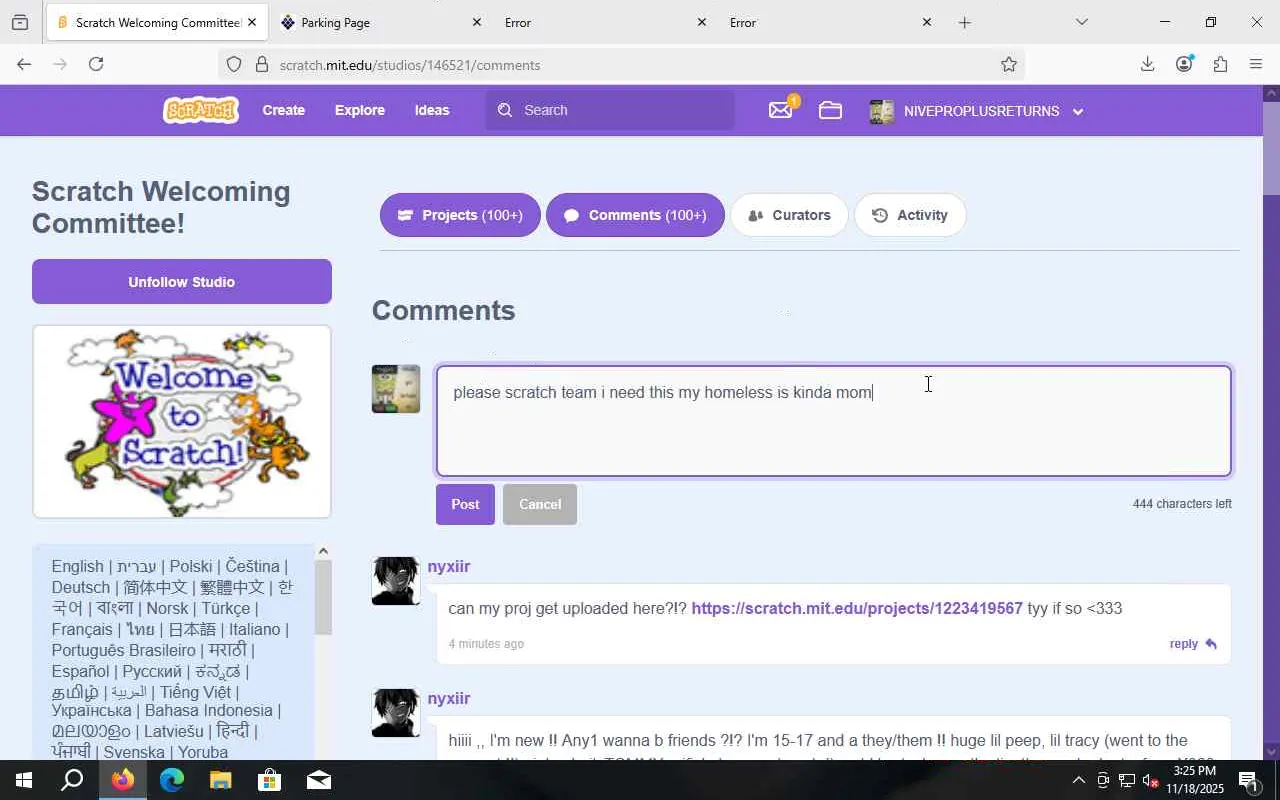Open Firefox account icon

[x=1184, y=64]
